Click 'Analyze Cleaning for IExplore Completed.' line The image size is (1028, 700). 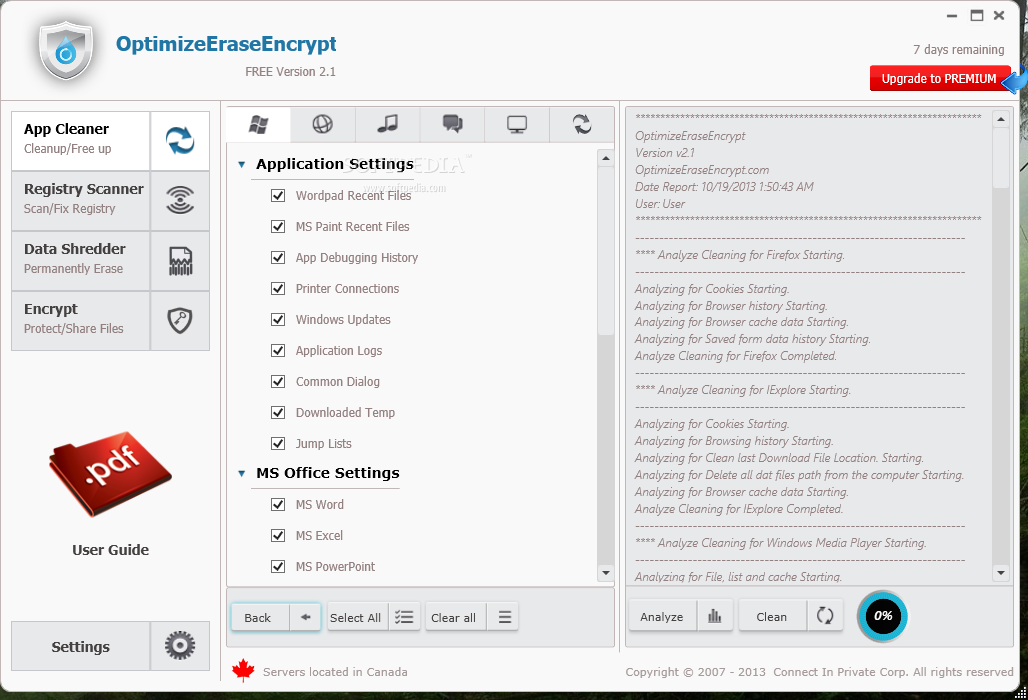(739, 509)
